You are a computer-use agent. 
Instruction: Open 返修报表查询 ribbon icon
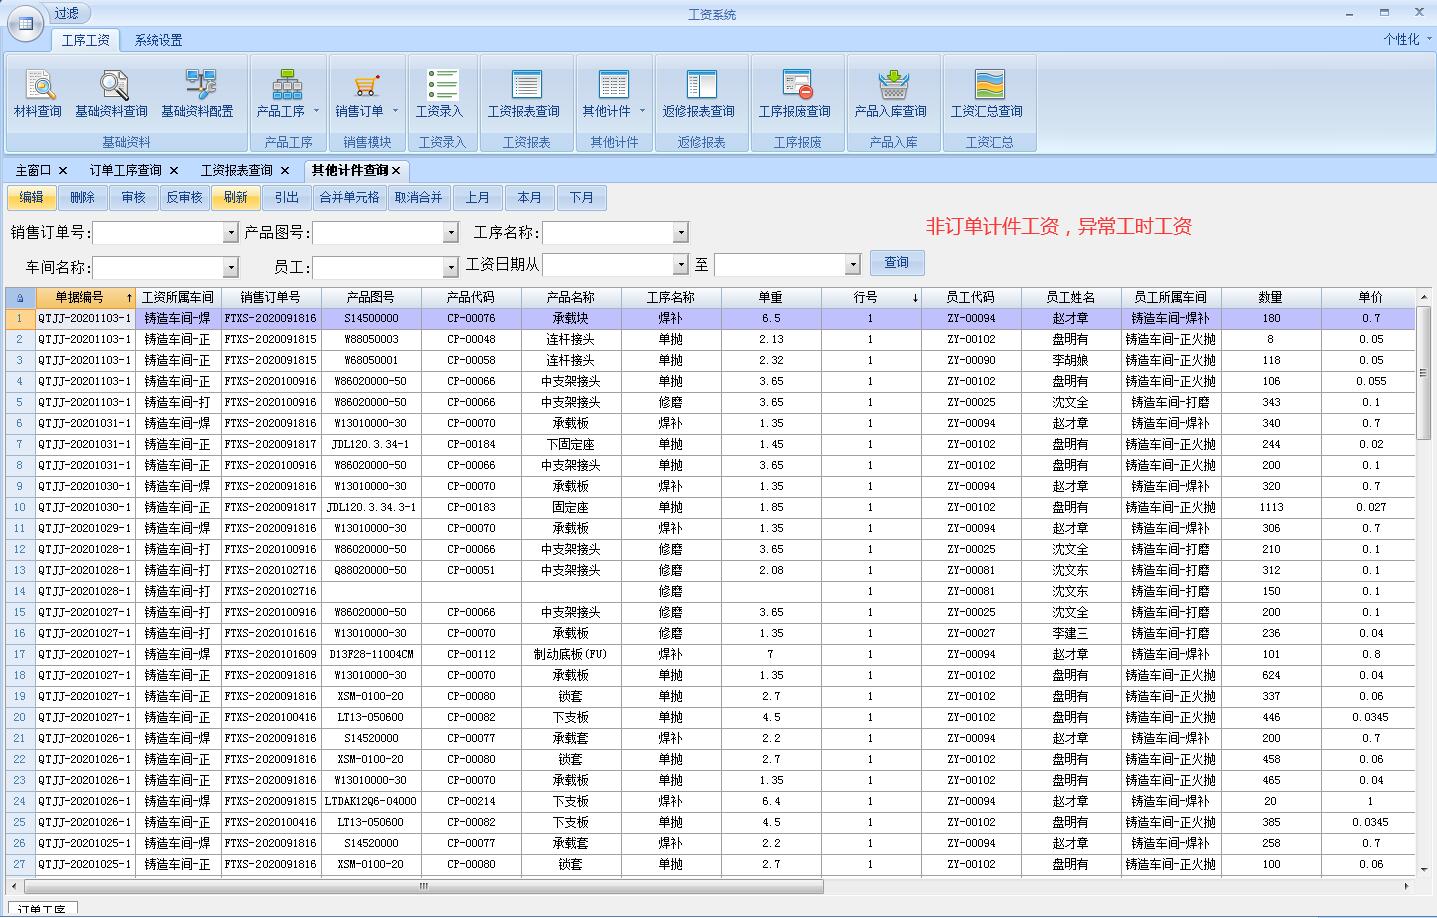coord(698,94)
